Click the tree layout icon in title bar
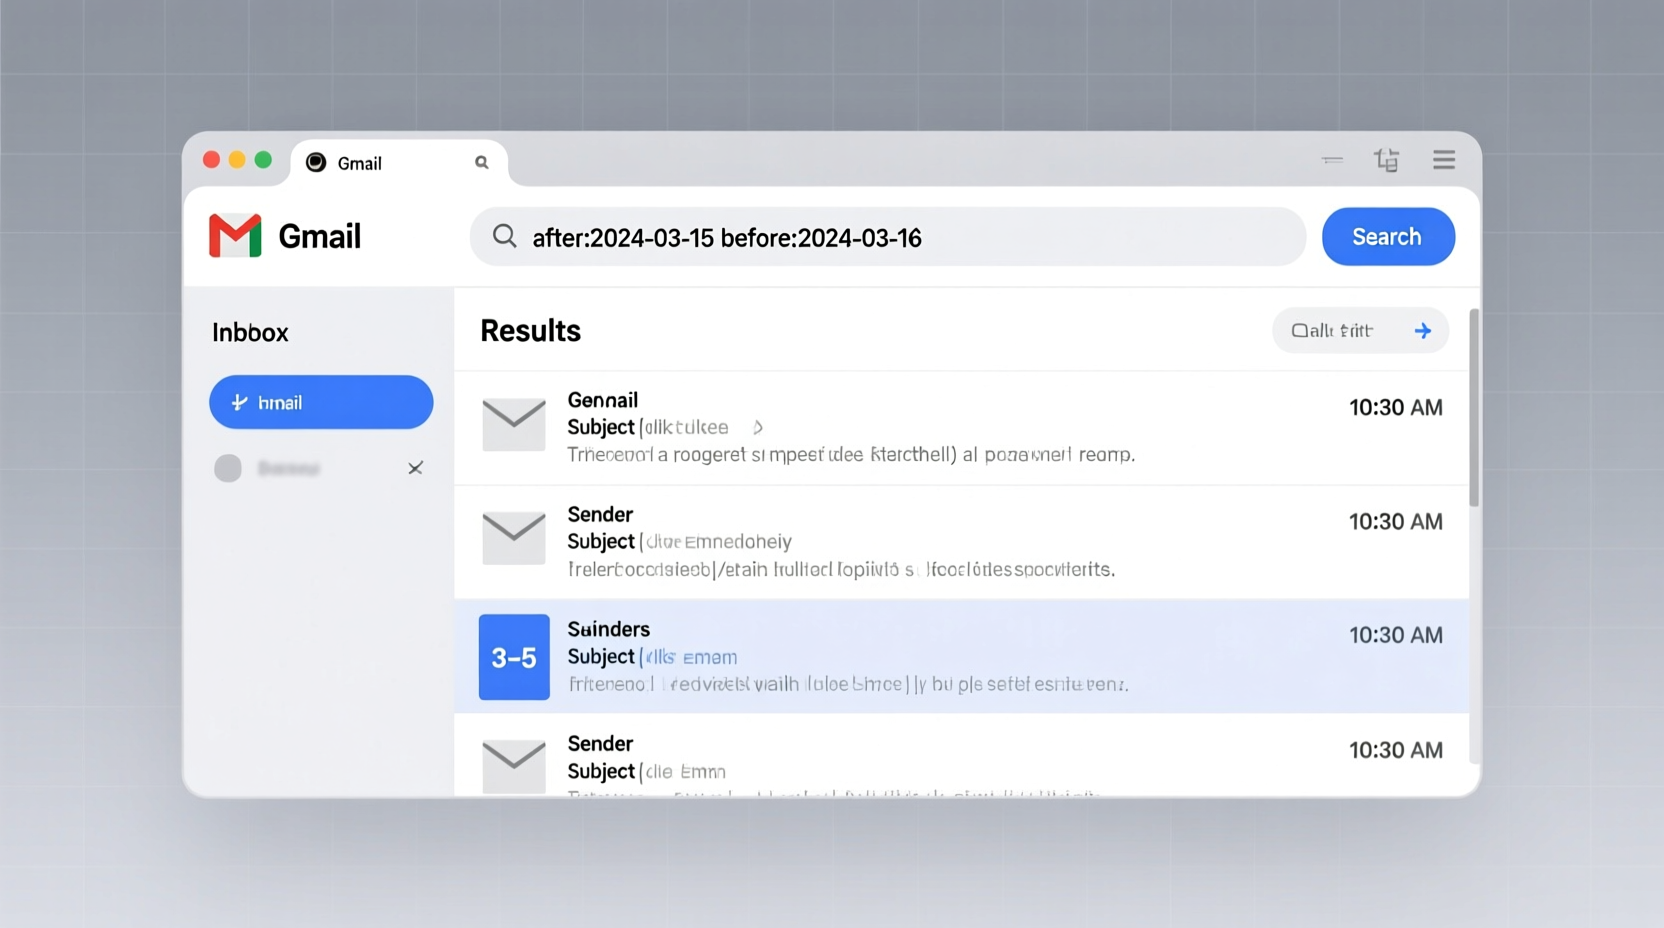 [x=1386, y=160]
